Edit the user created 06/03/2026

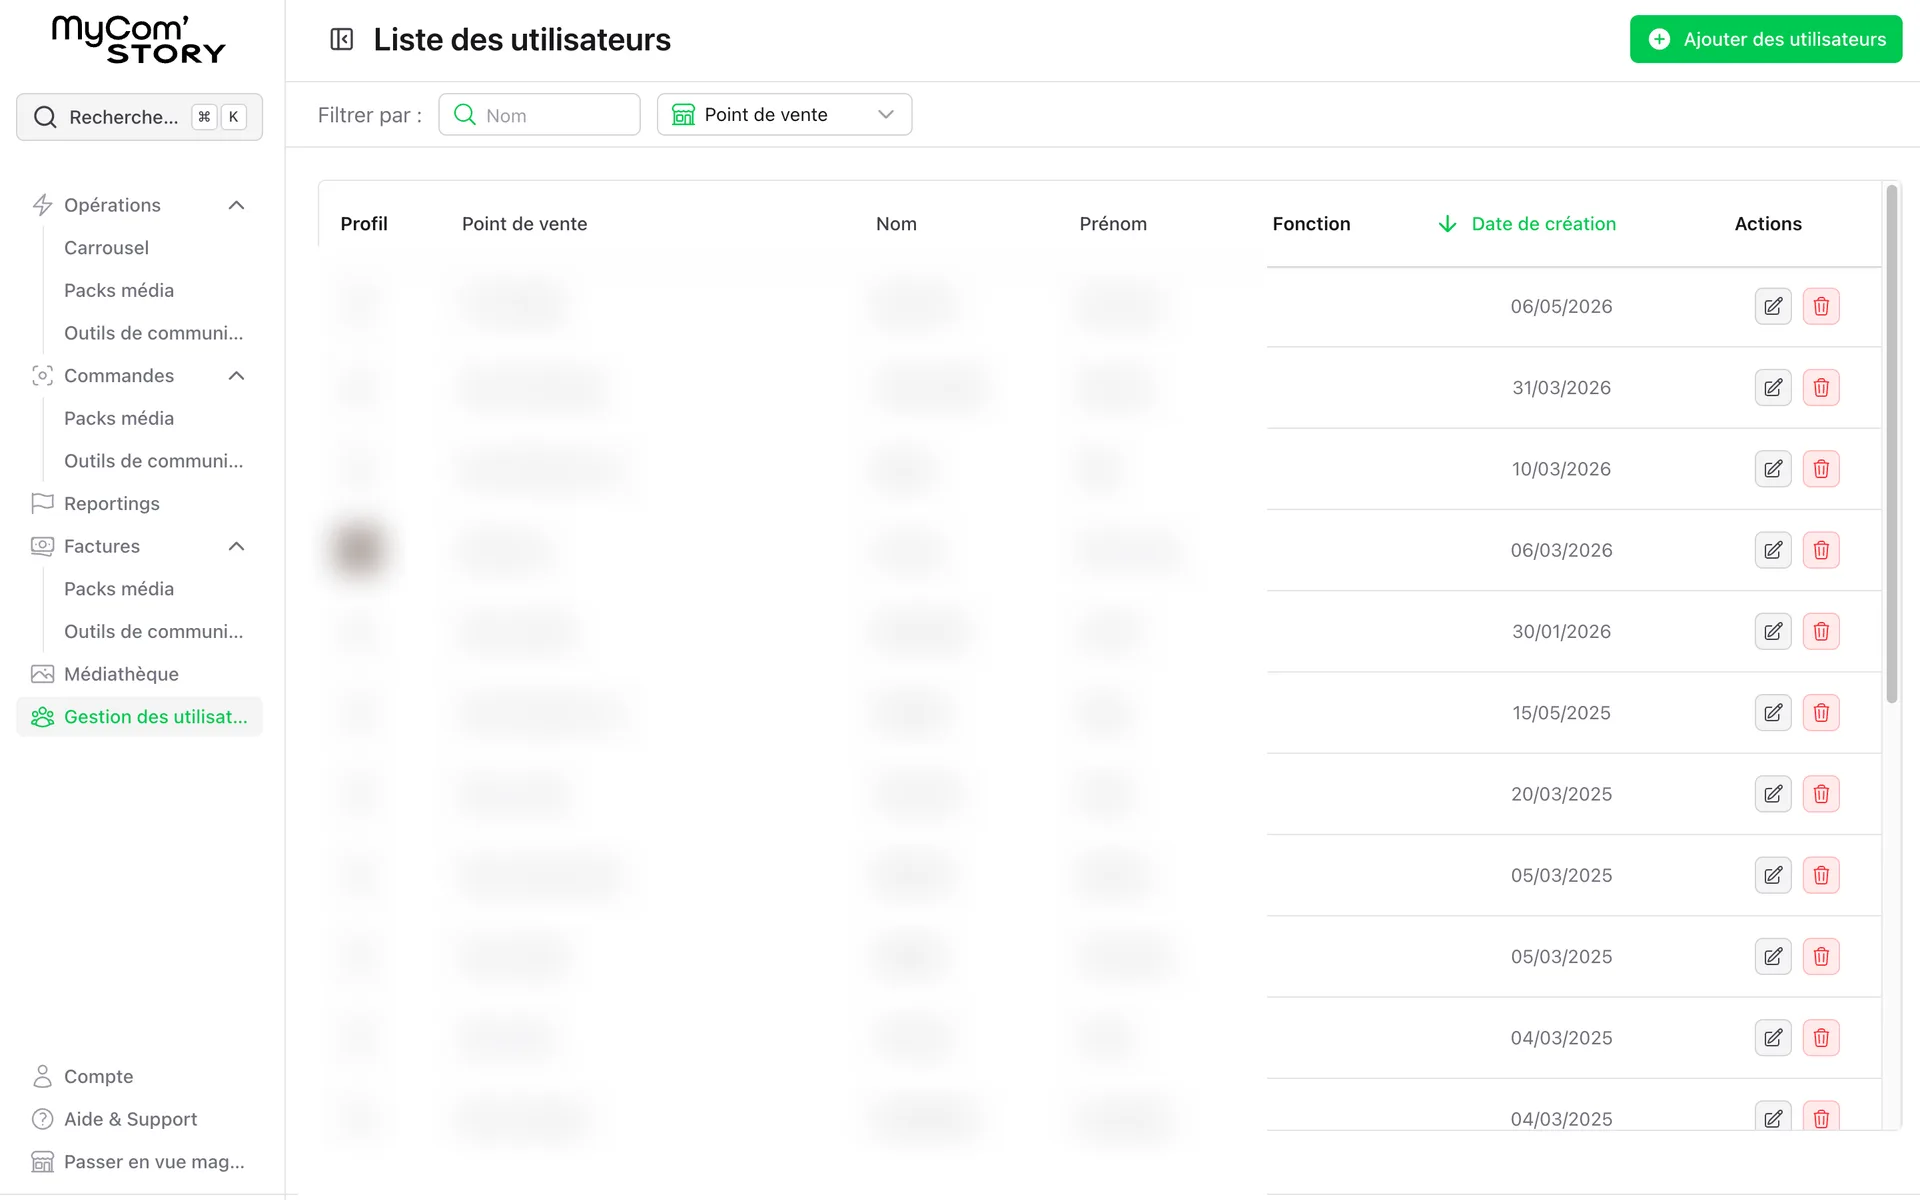(x=1773, y=550)
